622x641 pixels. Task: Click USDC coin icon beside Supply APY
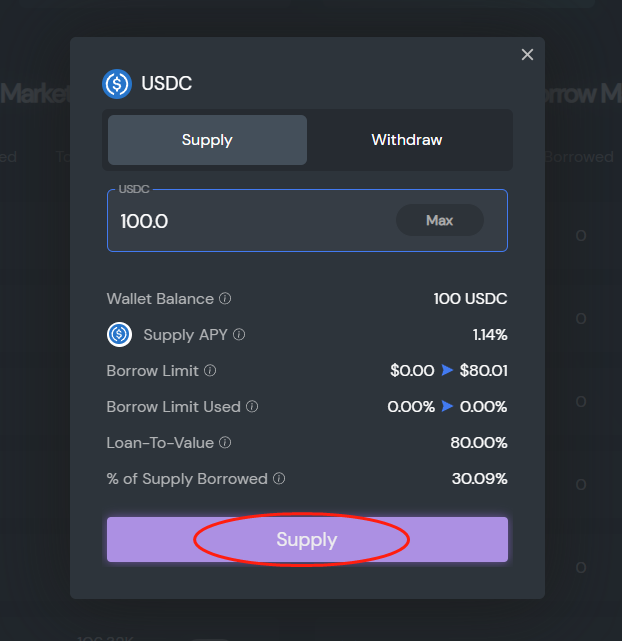(x=120, y=335)
